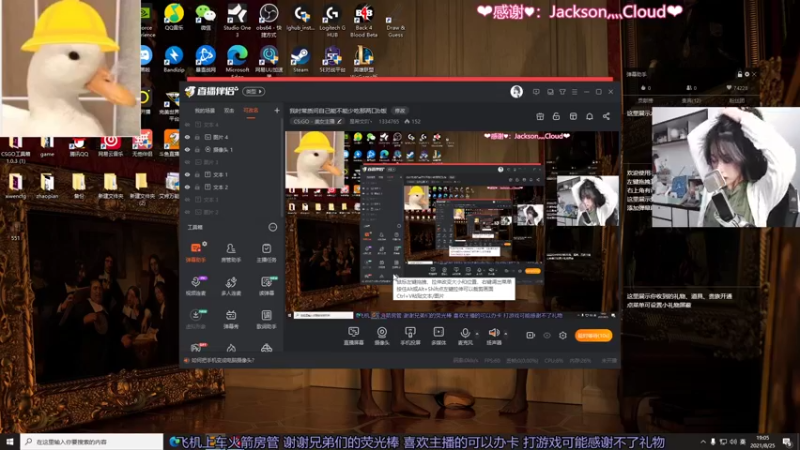Screen dimensions: 800x450
Task: Open the 主播任务 tool
Action: (266, 253)
